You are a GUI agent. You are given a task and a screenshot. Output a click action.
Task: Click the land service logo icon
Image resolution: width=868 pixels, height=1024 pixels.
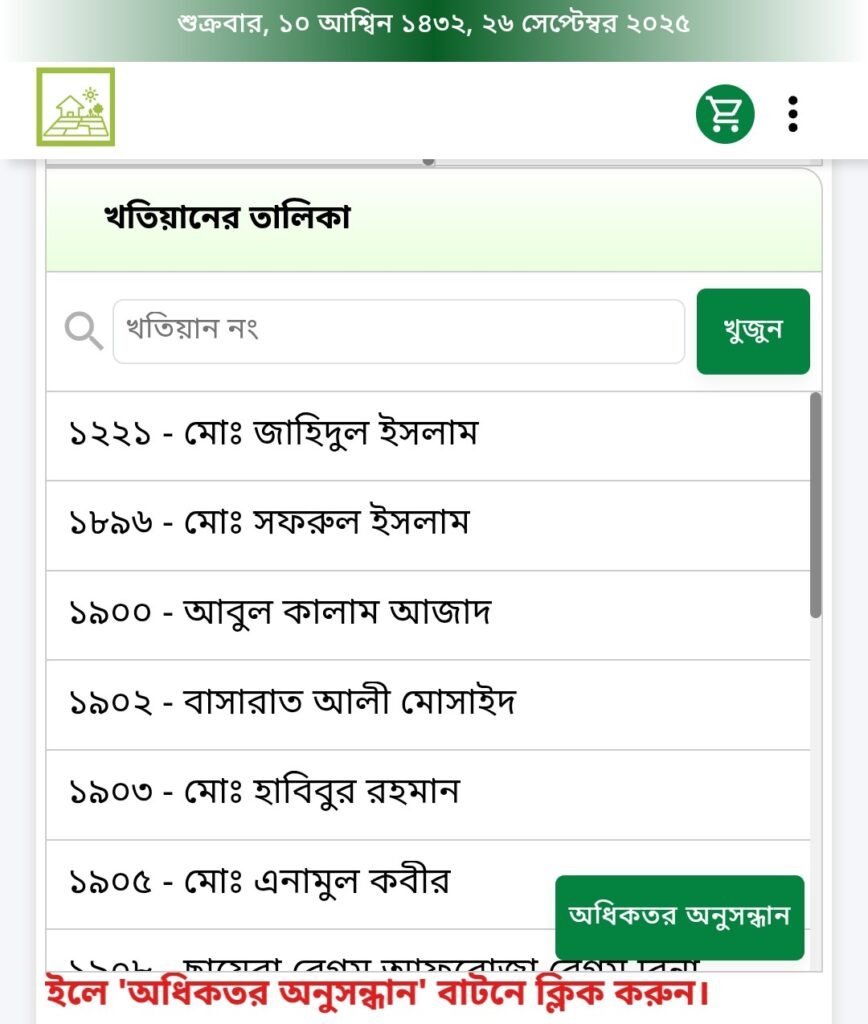coord(76,107)
